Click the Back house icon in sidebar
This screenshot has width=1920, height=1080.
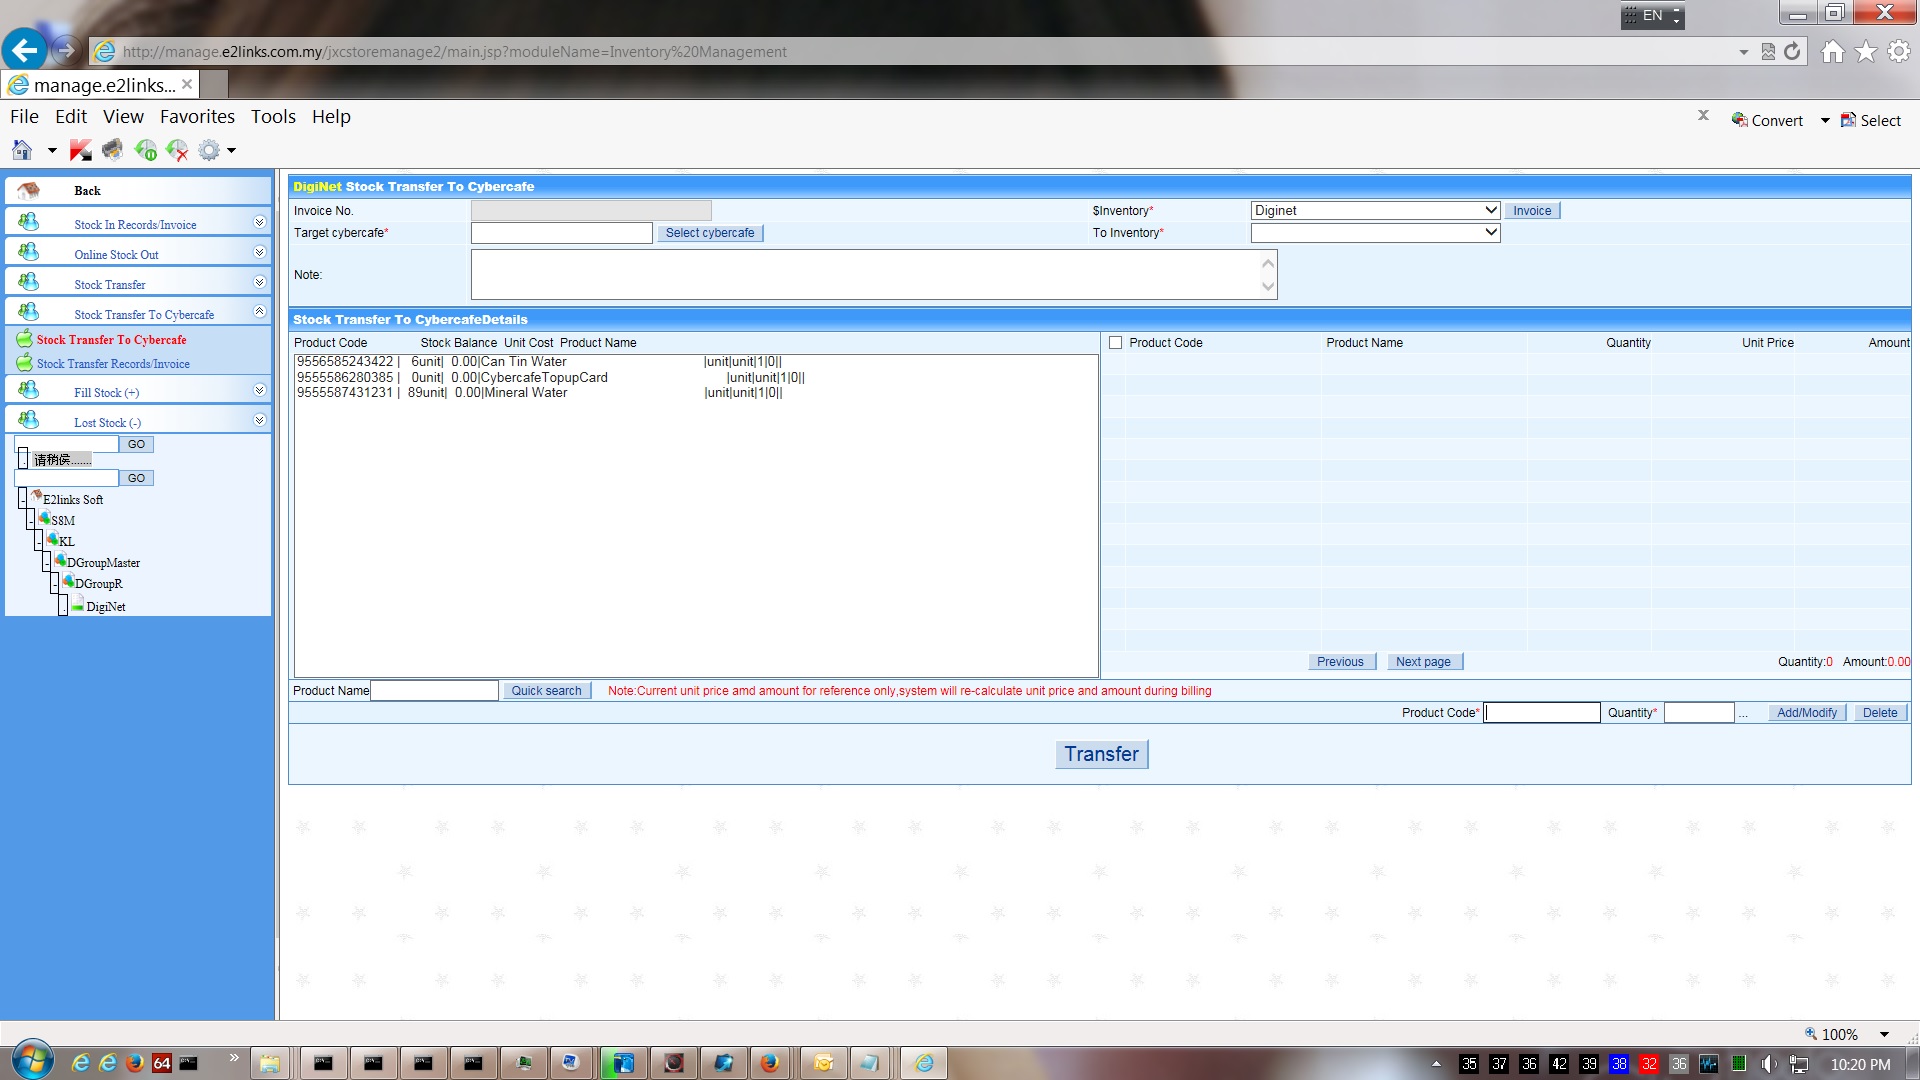pos(29,190)
